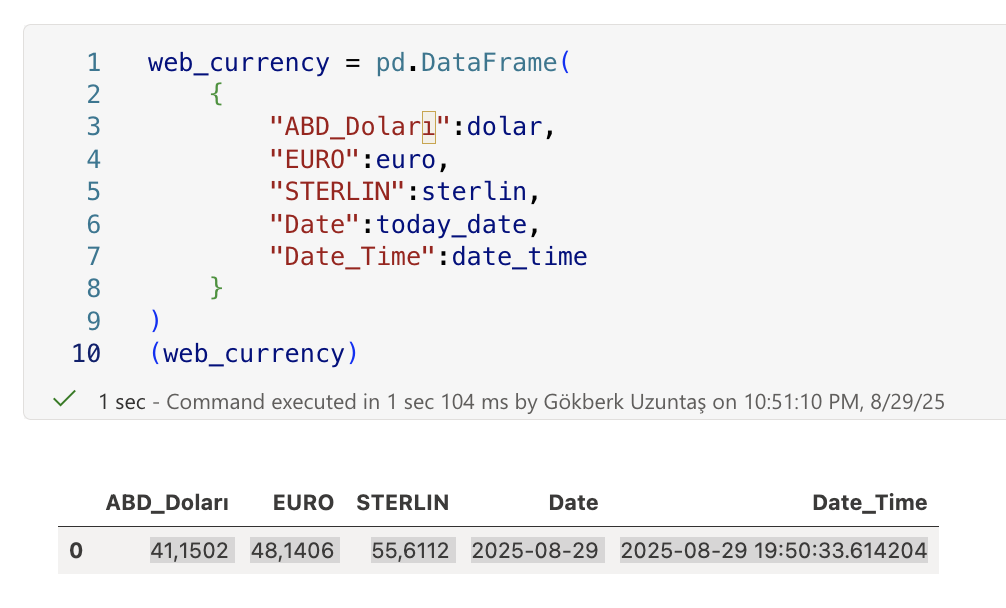1006x608 pixels.
Task: Click line number 5 in the gutter
Action: [93, 192]
